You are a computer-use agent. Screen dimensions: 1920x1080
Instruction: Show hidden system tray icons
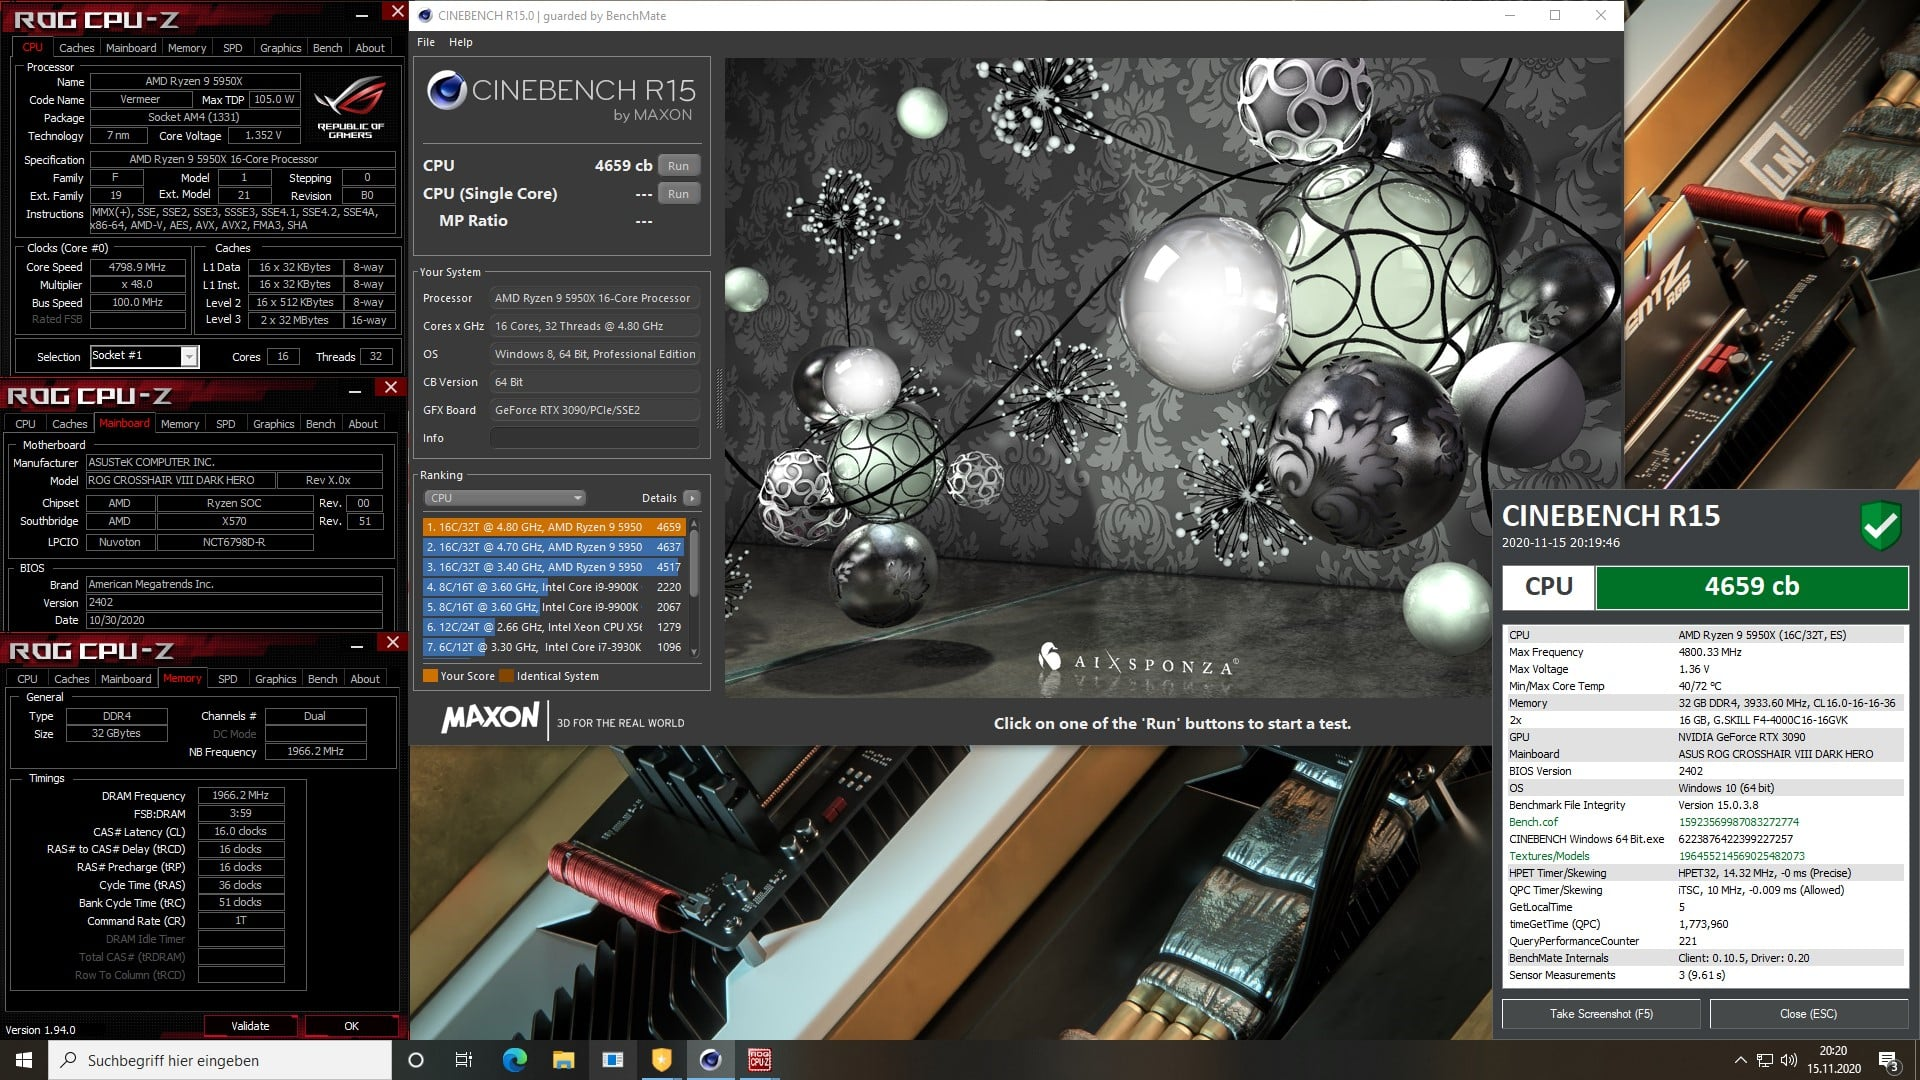pos(1740,1060)
